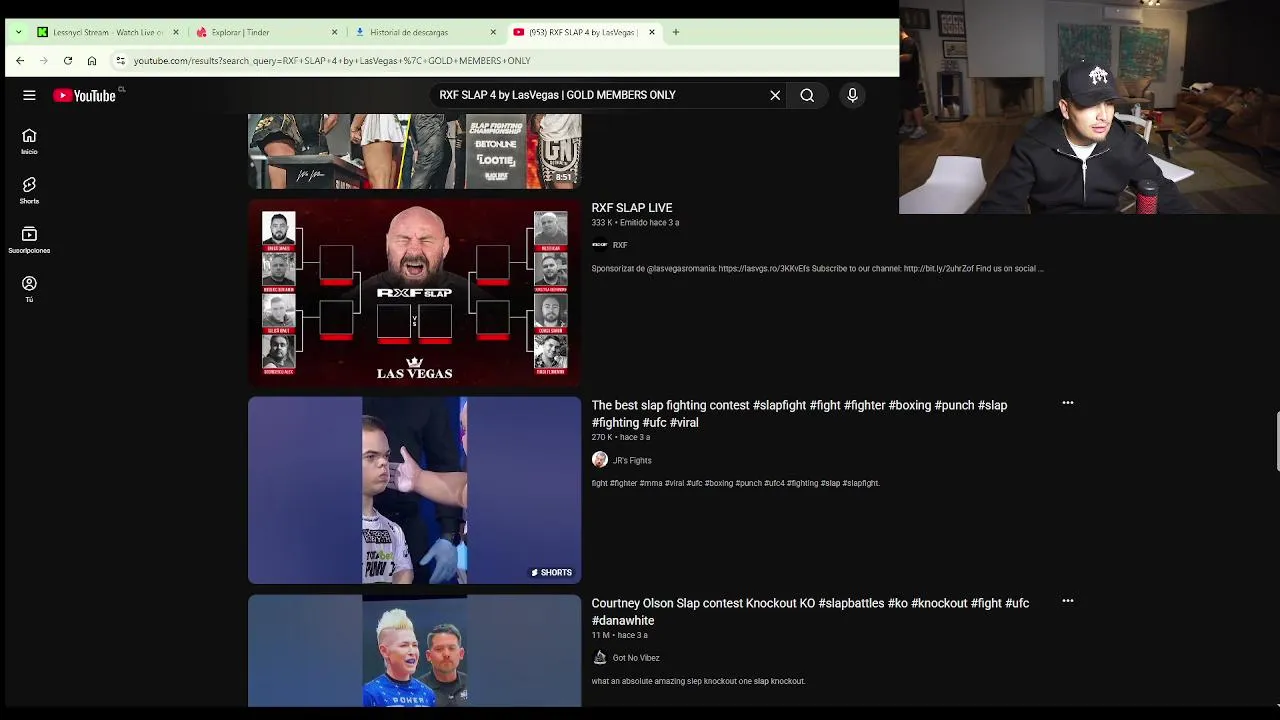This screenshot has height=720, width=1280.
Task: Open Inicio in the sidebar
Action: [29, 141]
